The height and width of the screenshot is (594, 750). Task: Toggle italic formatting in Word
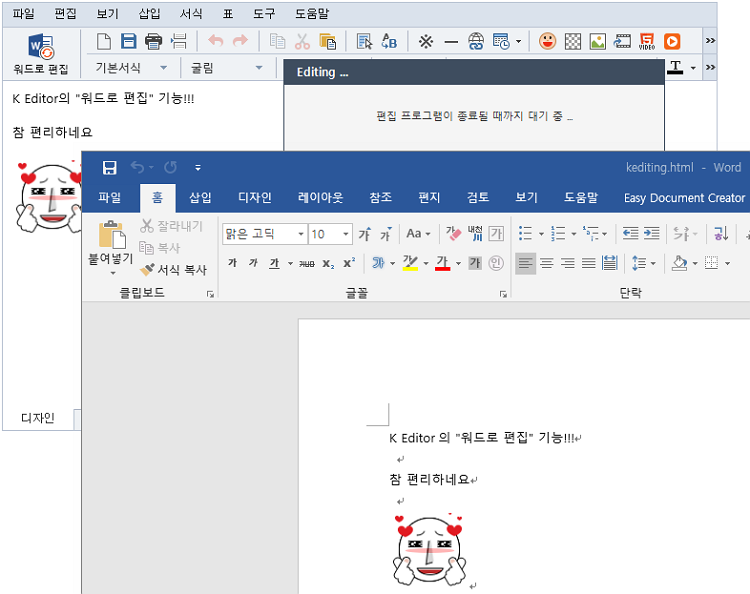pos(254,263)
